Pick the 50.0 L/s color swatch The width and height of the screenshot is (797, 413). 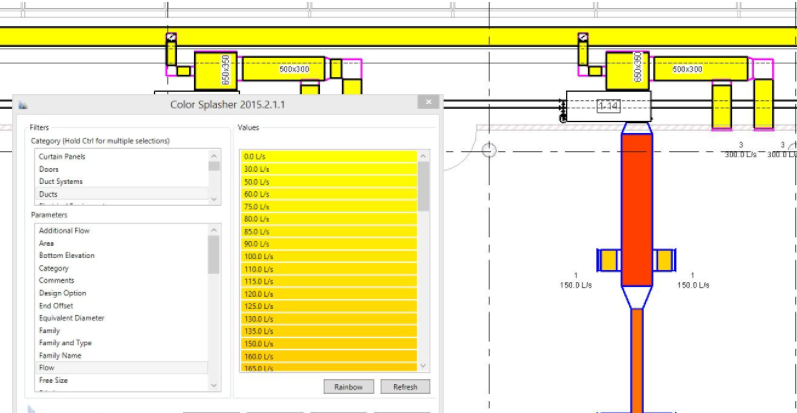tap(329, 182)
